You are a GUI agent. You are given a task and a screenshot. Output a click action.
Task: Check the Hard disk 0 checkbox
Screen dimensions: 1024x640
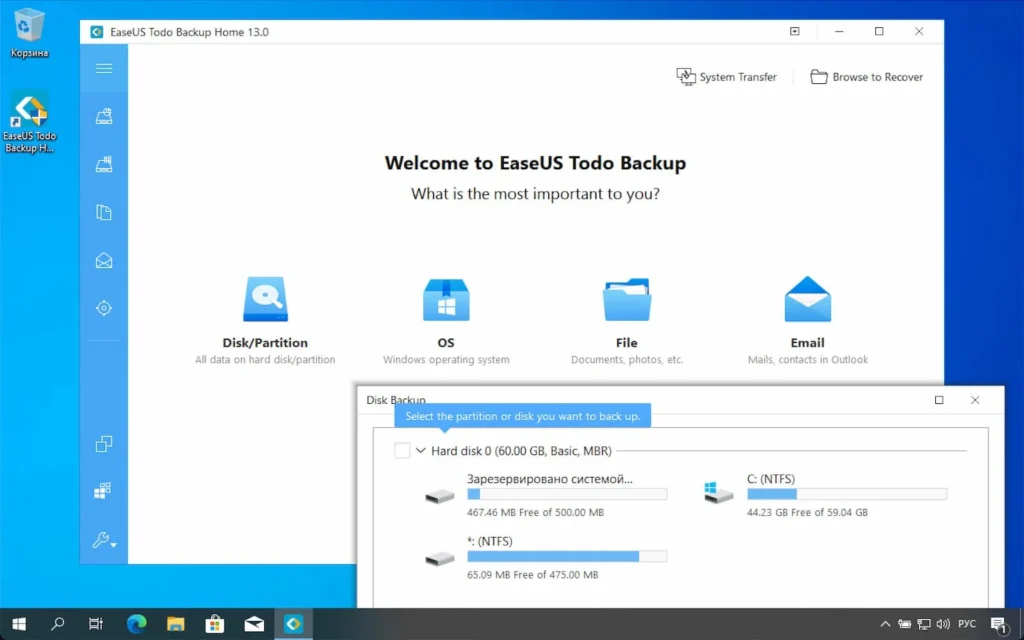[402, 451]
